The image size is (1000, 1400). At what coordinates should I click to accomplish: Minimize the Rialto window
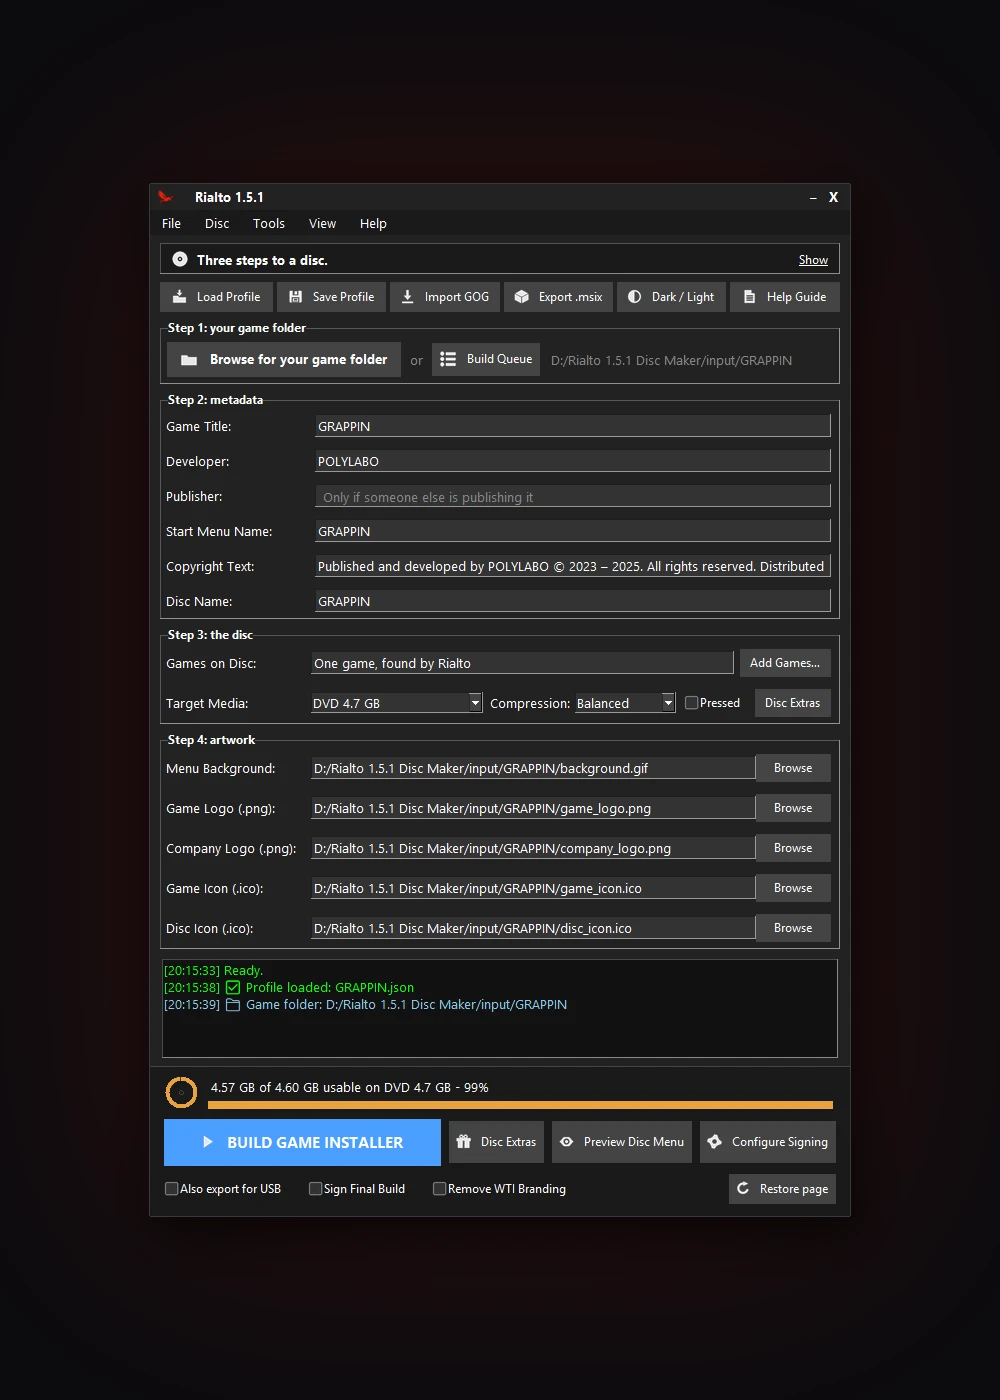[x=813, y=198]
